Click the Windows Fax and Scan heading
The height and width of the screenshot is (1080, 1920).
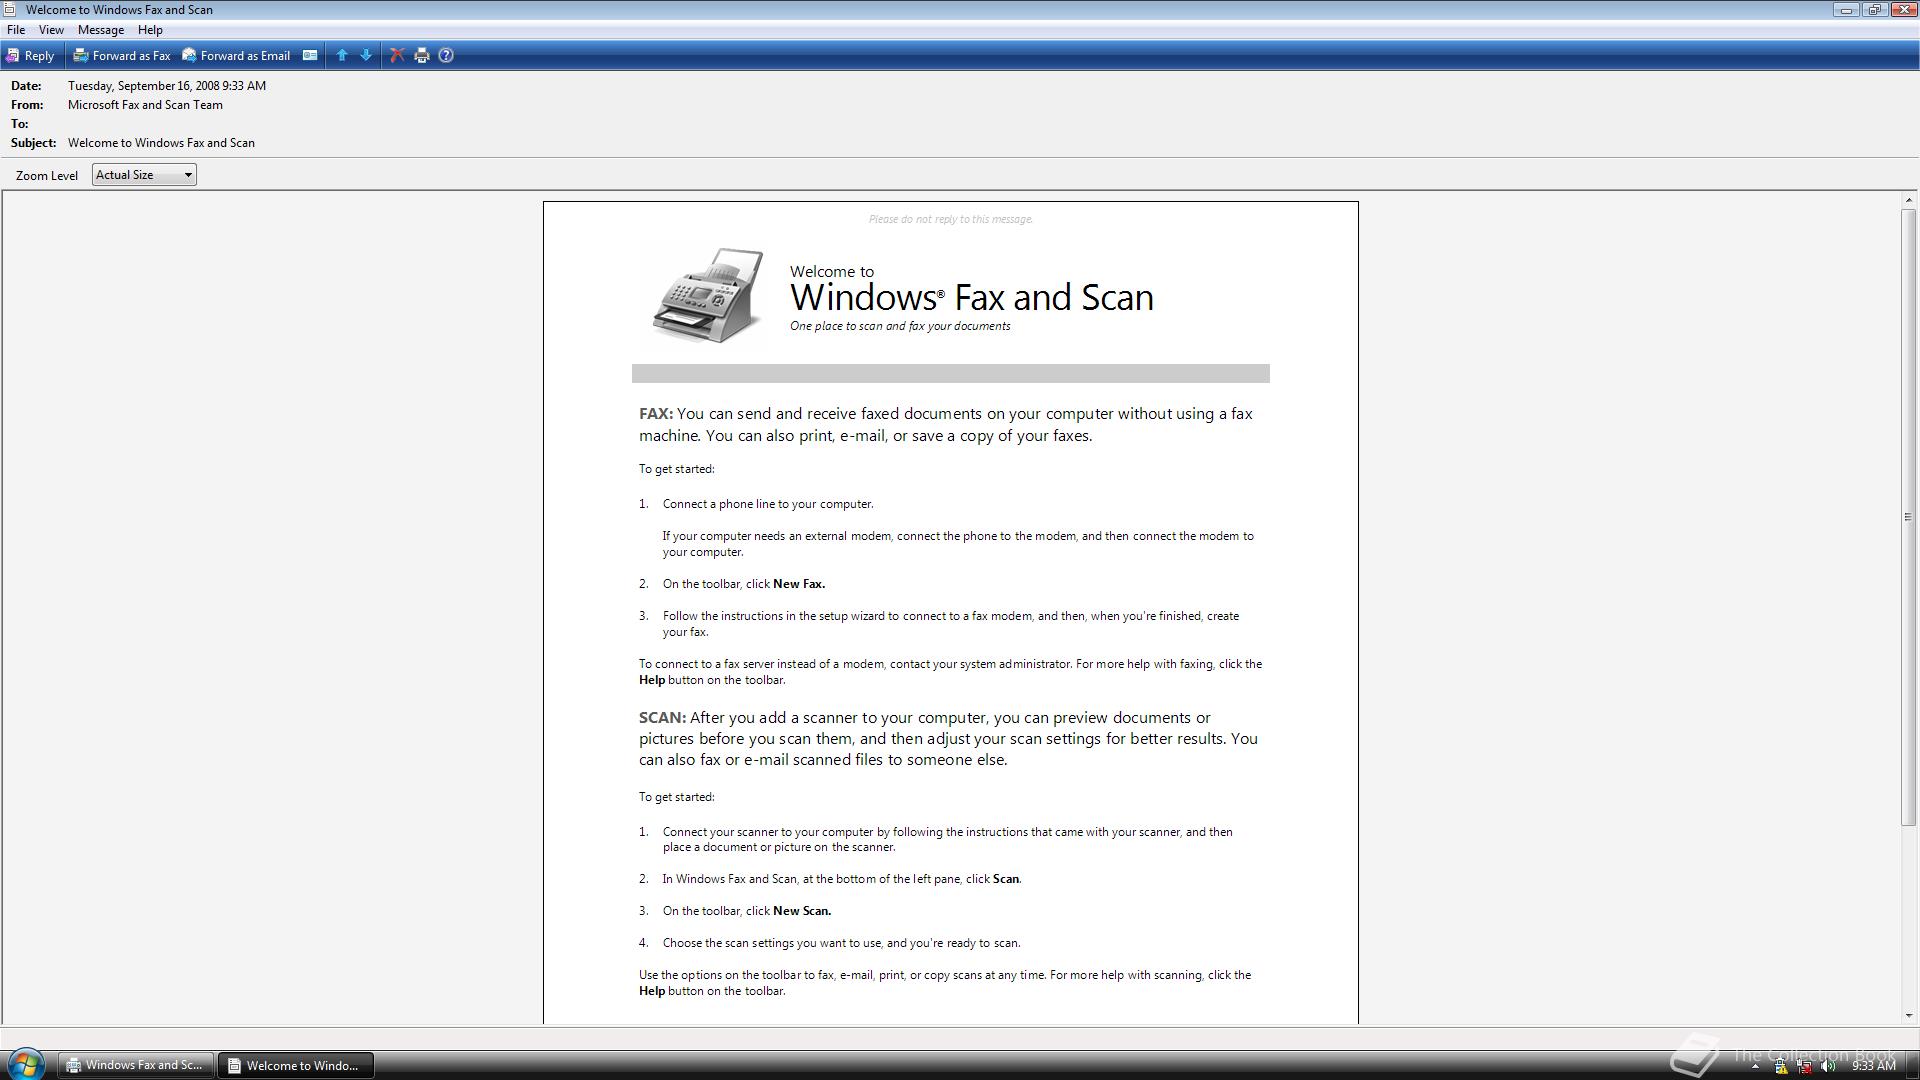972,297
